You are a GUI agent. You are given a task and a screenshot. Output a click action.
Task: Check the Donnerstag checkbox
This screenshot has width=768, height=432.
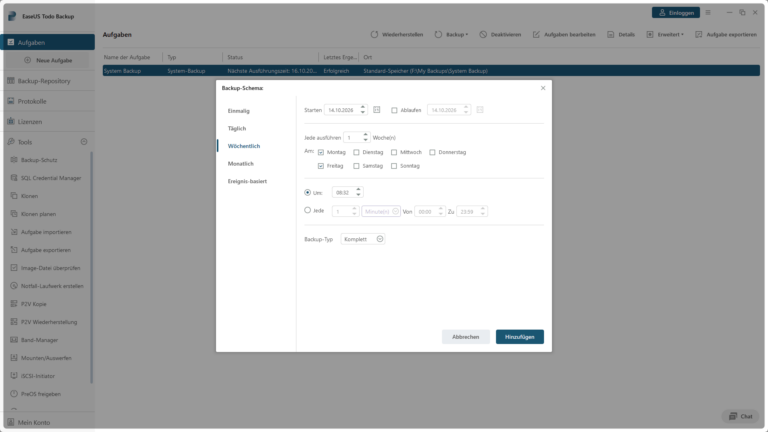432,152
